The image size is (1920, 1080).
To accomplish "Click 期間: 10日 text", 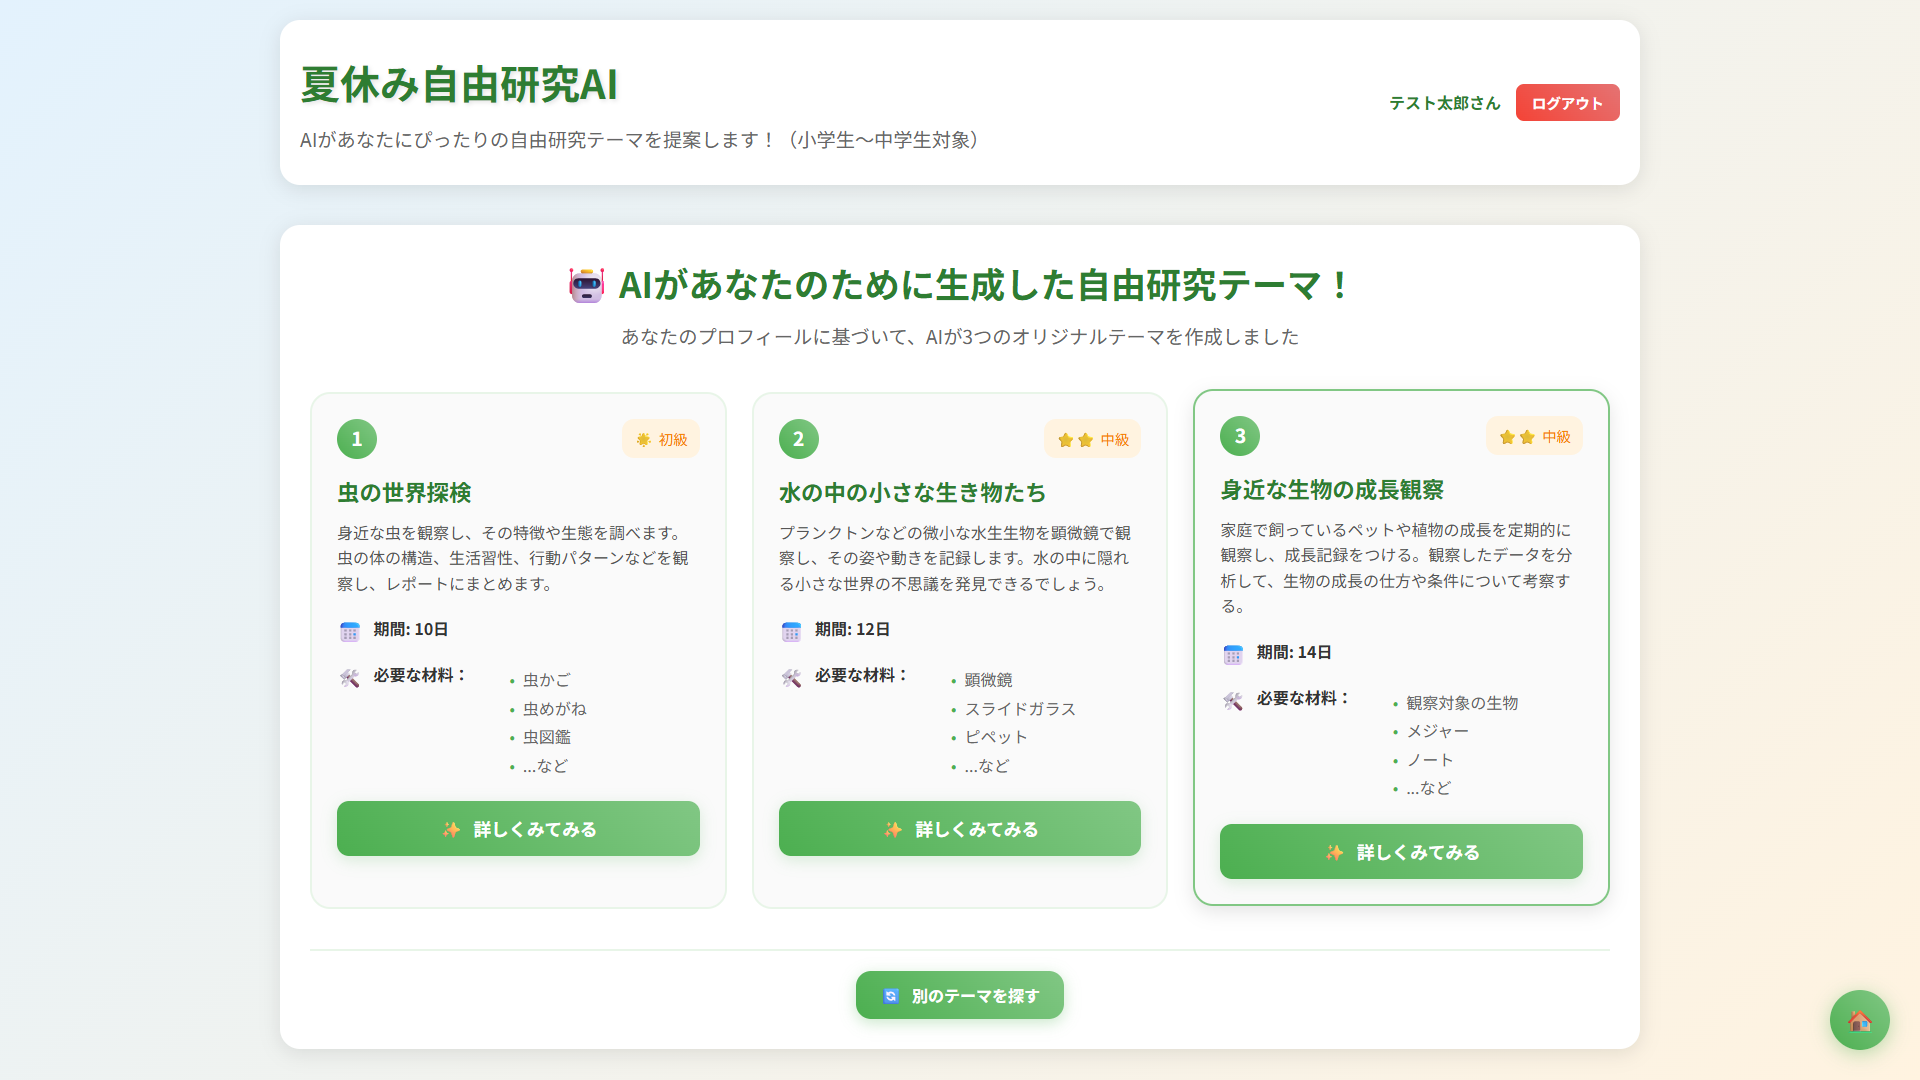I will (411, 629).
